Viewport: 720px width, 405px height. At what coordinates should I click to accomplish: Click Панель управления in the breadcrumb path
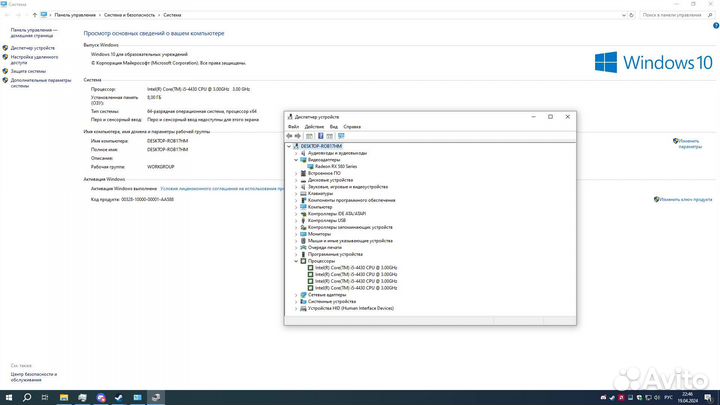click(x=75, y=15)
